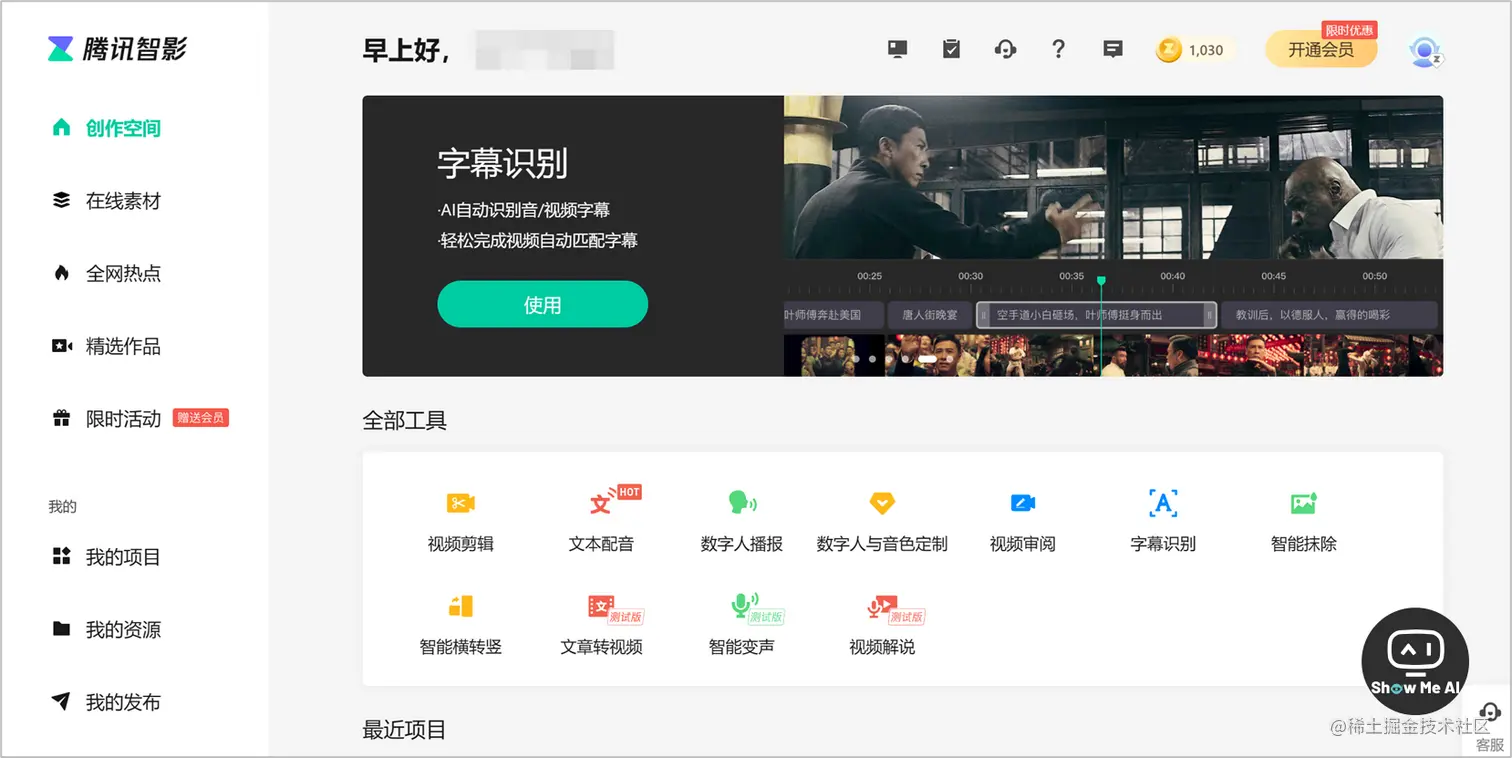The width and height of the screenshot is (1512, 758).
Task: Launch the 智能横转竖 tool
Action: pyautogui.click(x=461, y=623)
